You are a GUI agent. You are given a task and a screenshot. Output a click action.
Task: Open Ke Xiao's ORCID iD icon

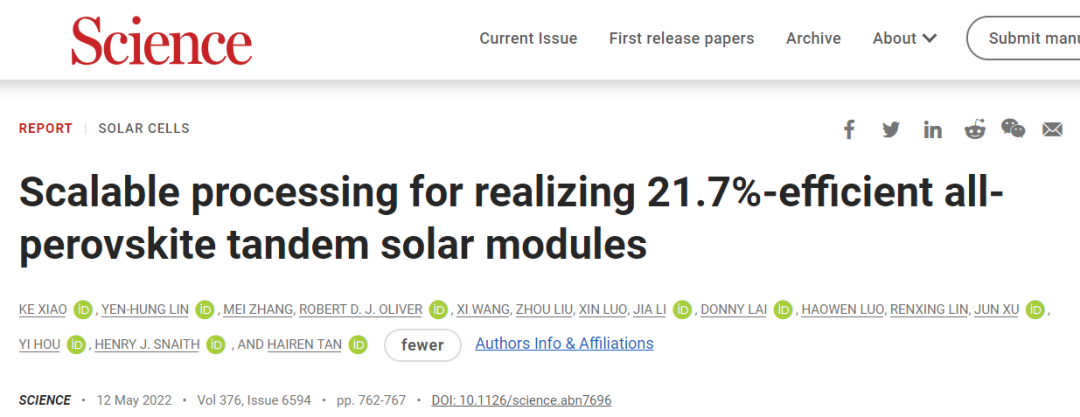83,309
